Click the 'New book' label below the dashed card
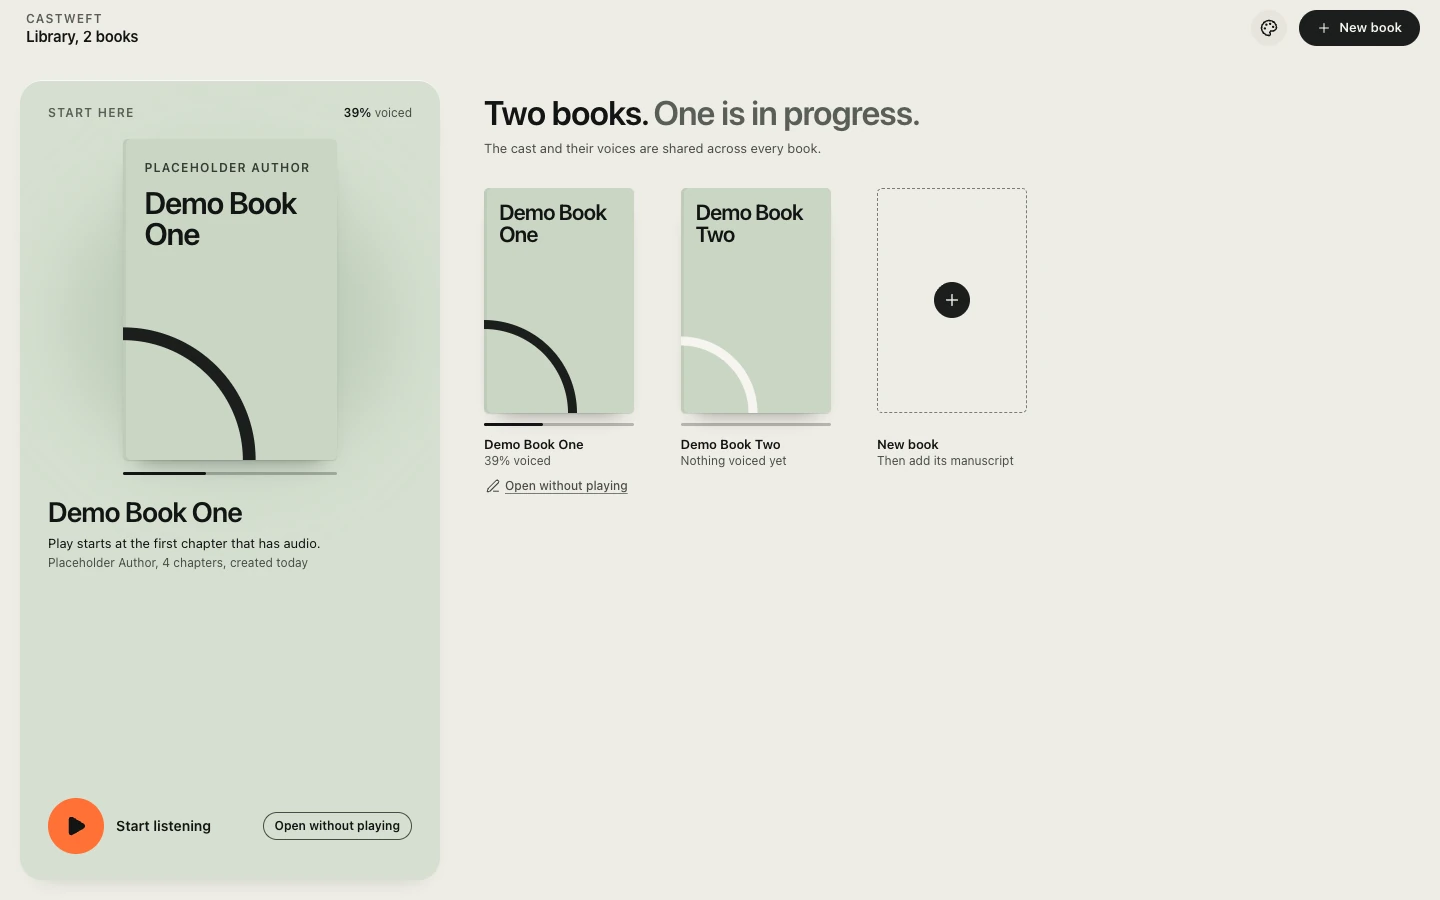The height and width of the screenshot is (900, 1440). tap(908, 445)
